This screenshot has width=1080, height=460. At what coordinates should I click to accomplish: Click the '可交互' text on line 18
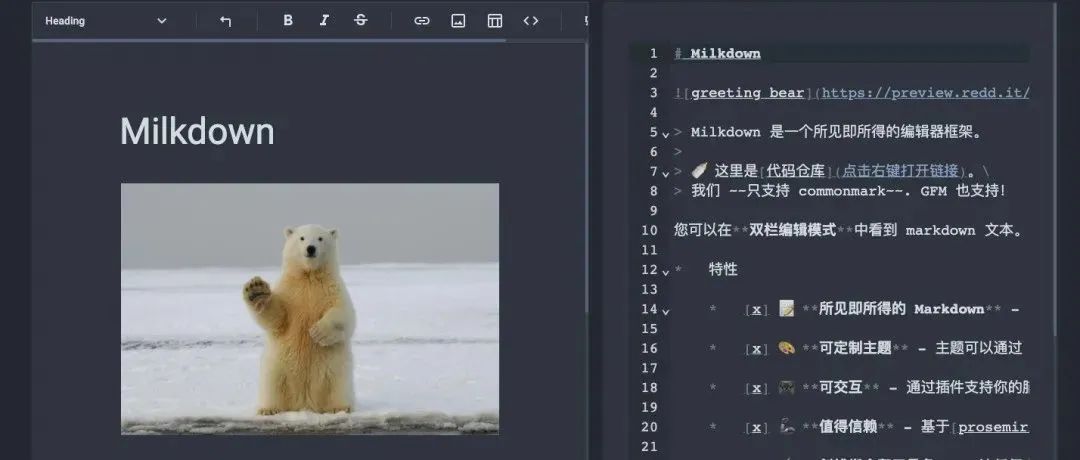pos(840,388)
